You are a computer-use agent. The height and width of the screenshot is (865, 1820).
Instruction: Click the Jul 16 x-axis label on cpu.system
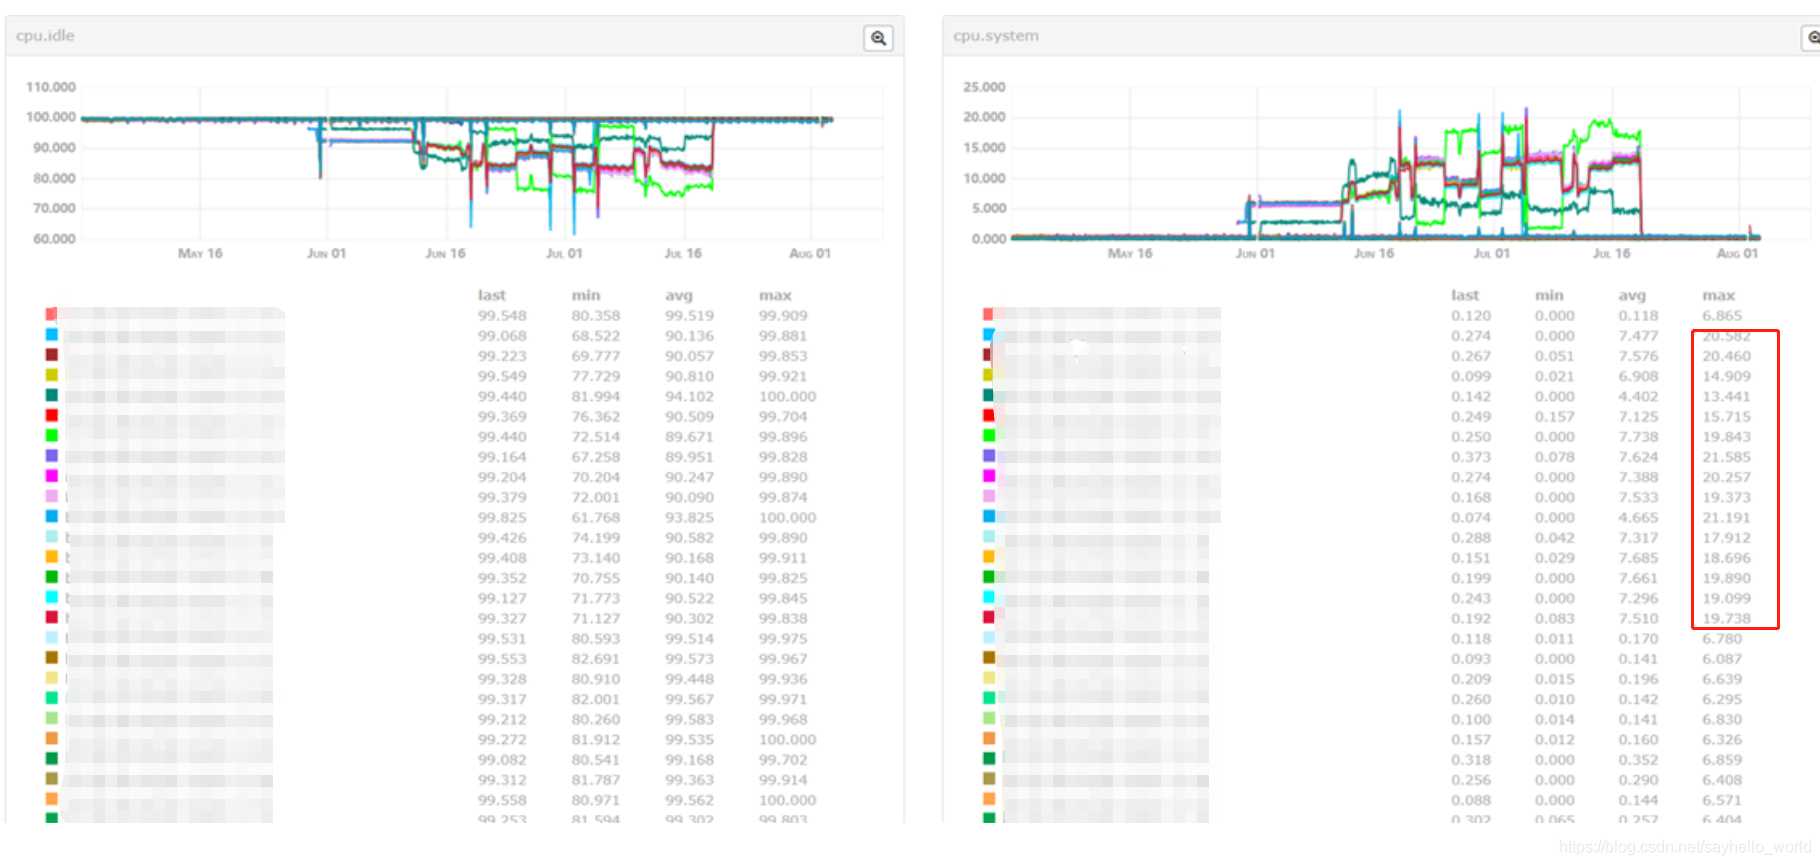(x=1611, y=254)
